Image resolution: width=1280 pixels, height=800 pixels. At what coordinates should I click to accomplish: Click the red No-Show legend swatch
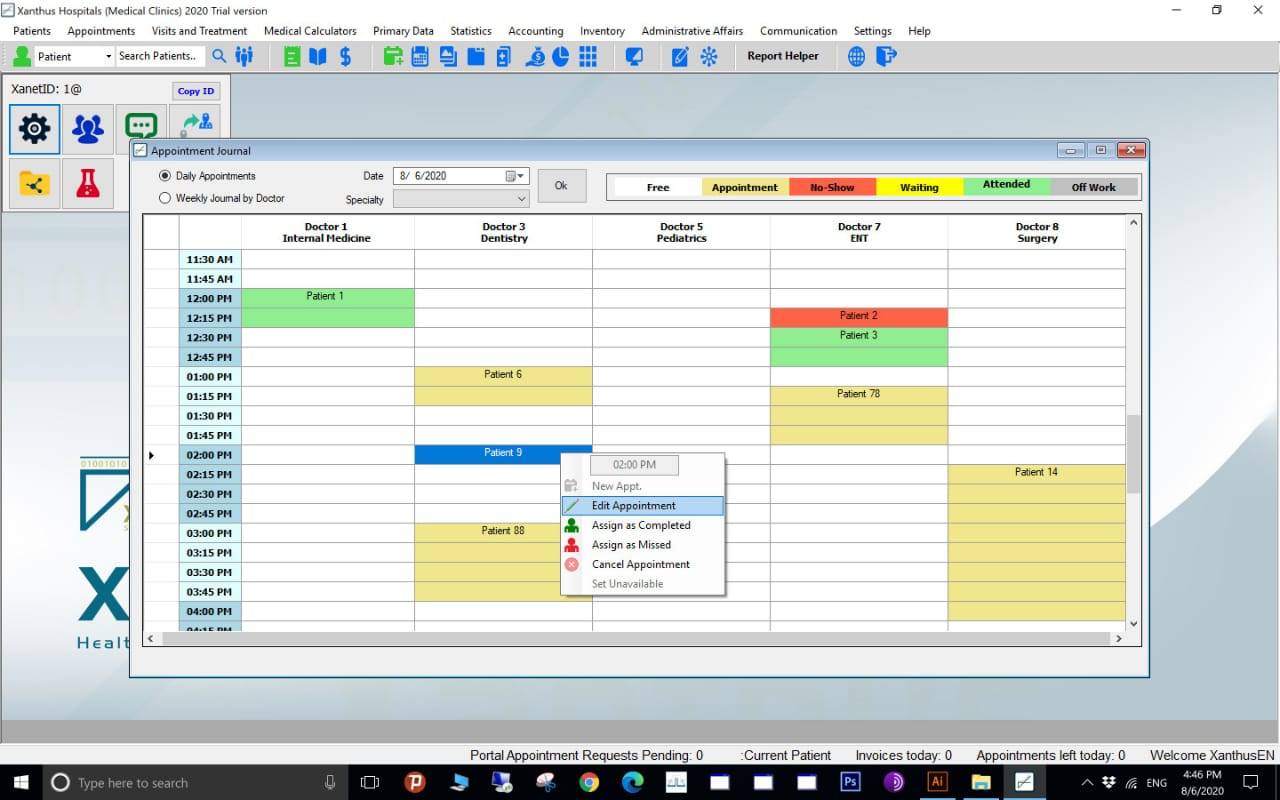[831, 187]
